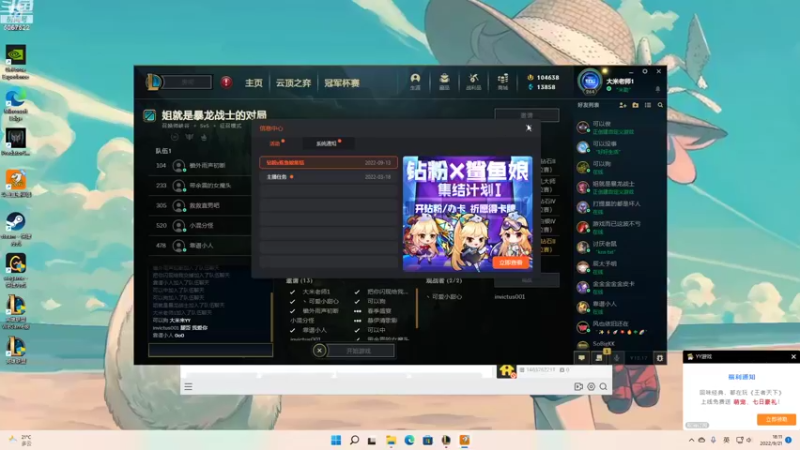Click the red alert exclamation icon
This screenshot has width=800, height=450.
[226, 82]
